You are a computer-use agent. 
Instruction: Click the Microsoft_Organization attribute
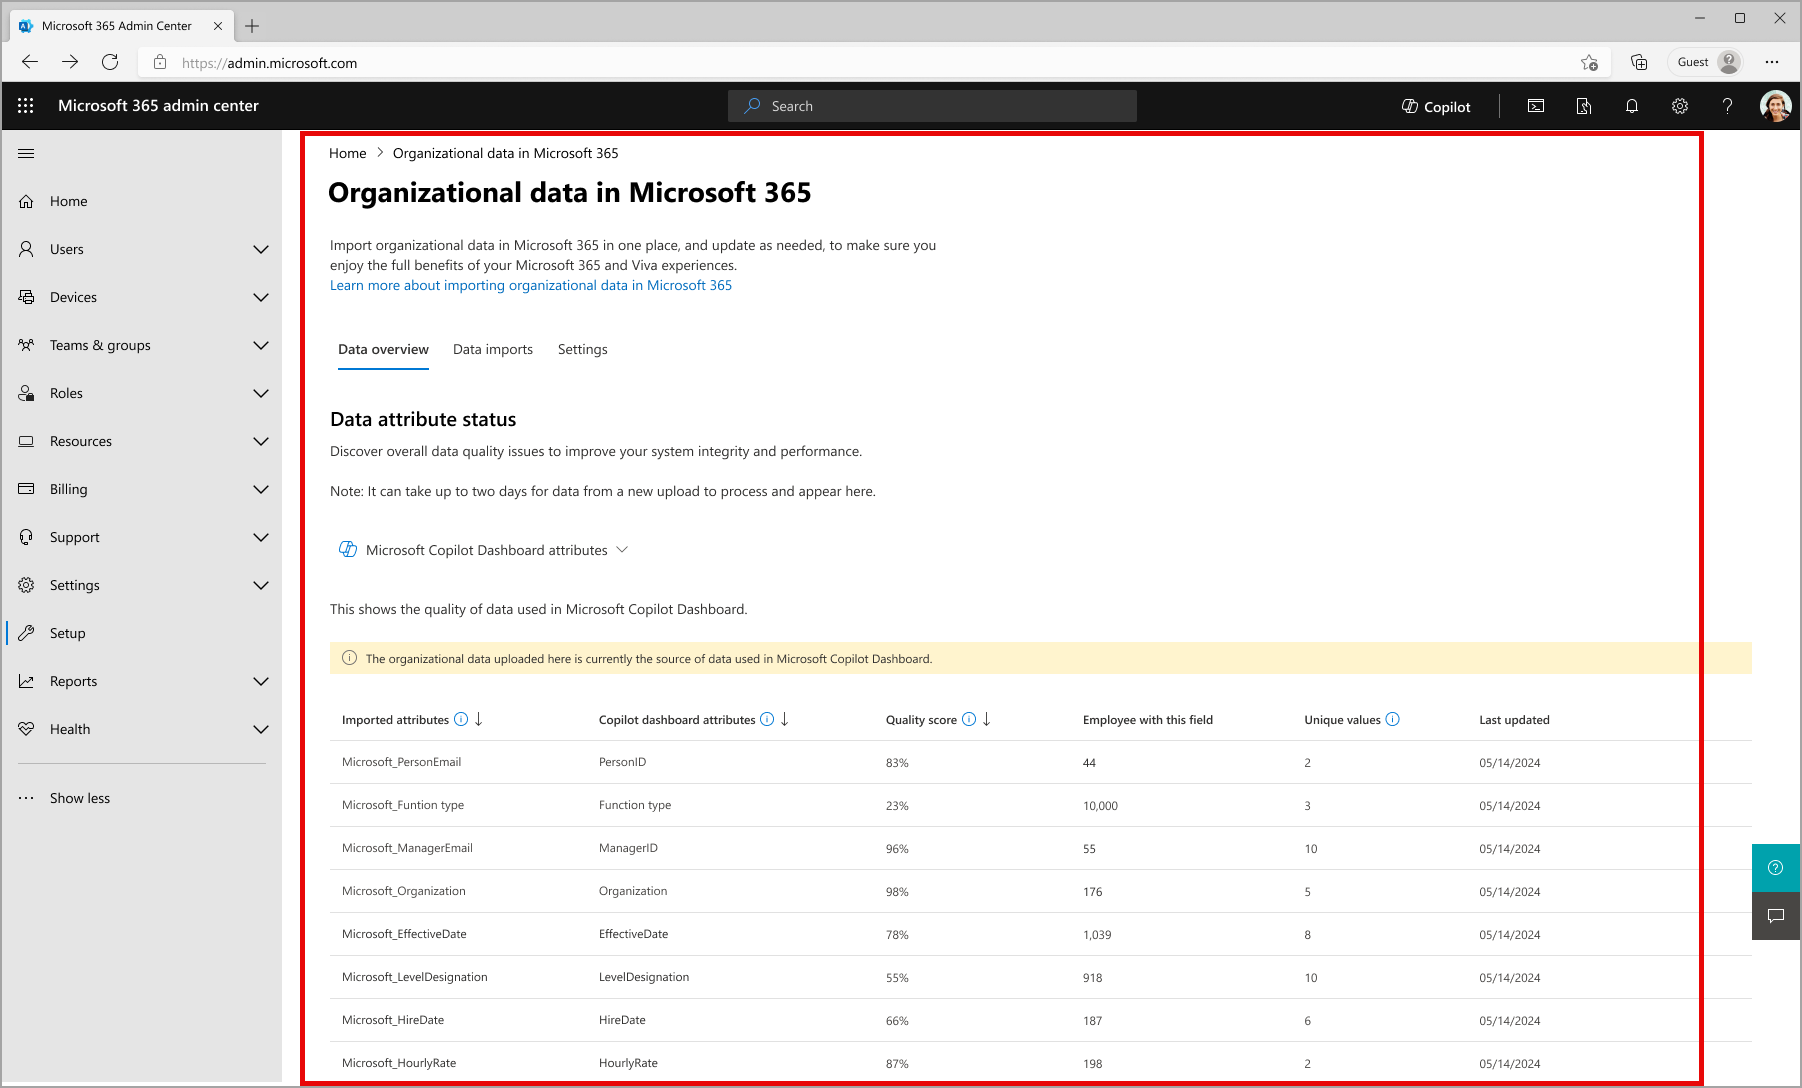pos(404,891)
